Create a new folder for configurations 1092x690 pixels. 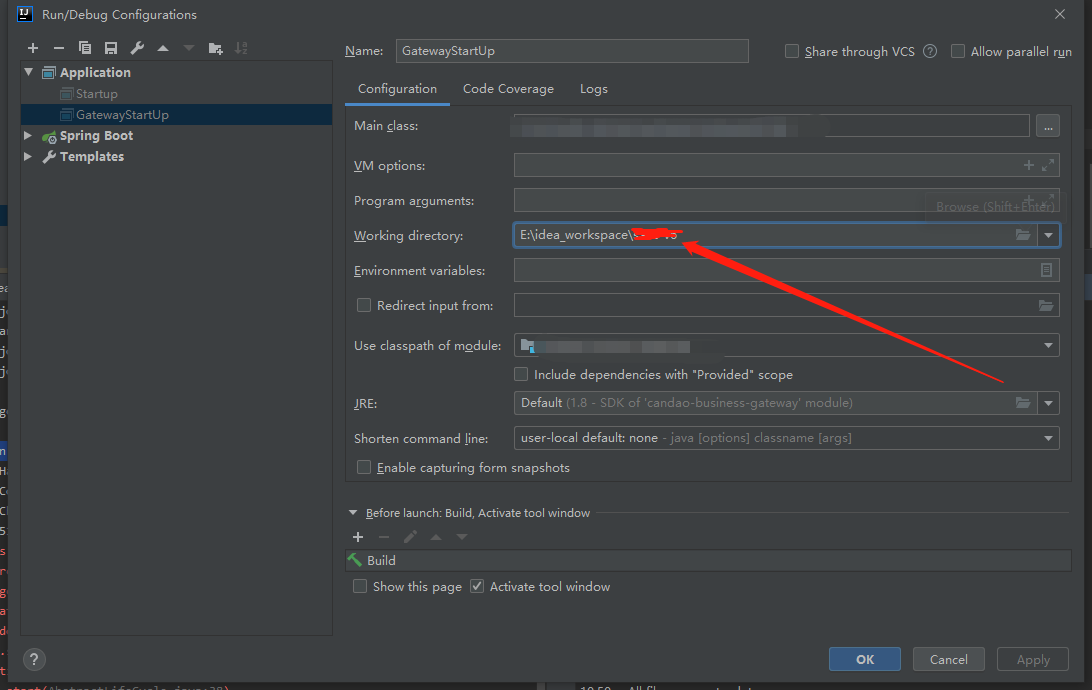click(214, 47)
